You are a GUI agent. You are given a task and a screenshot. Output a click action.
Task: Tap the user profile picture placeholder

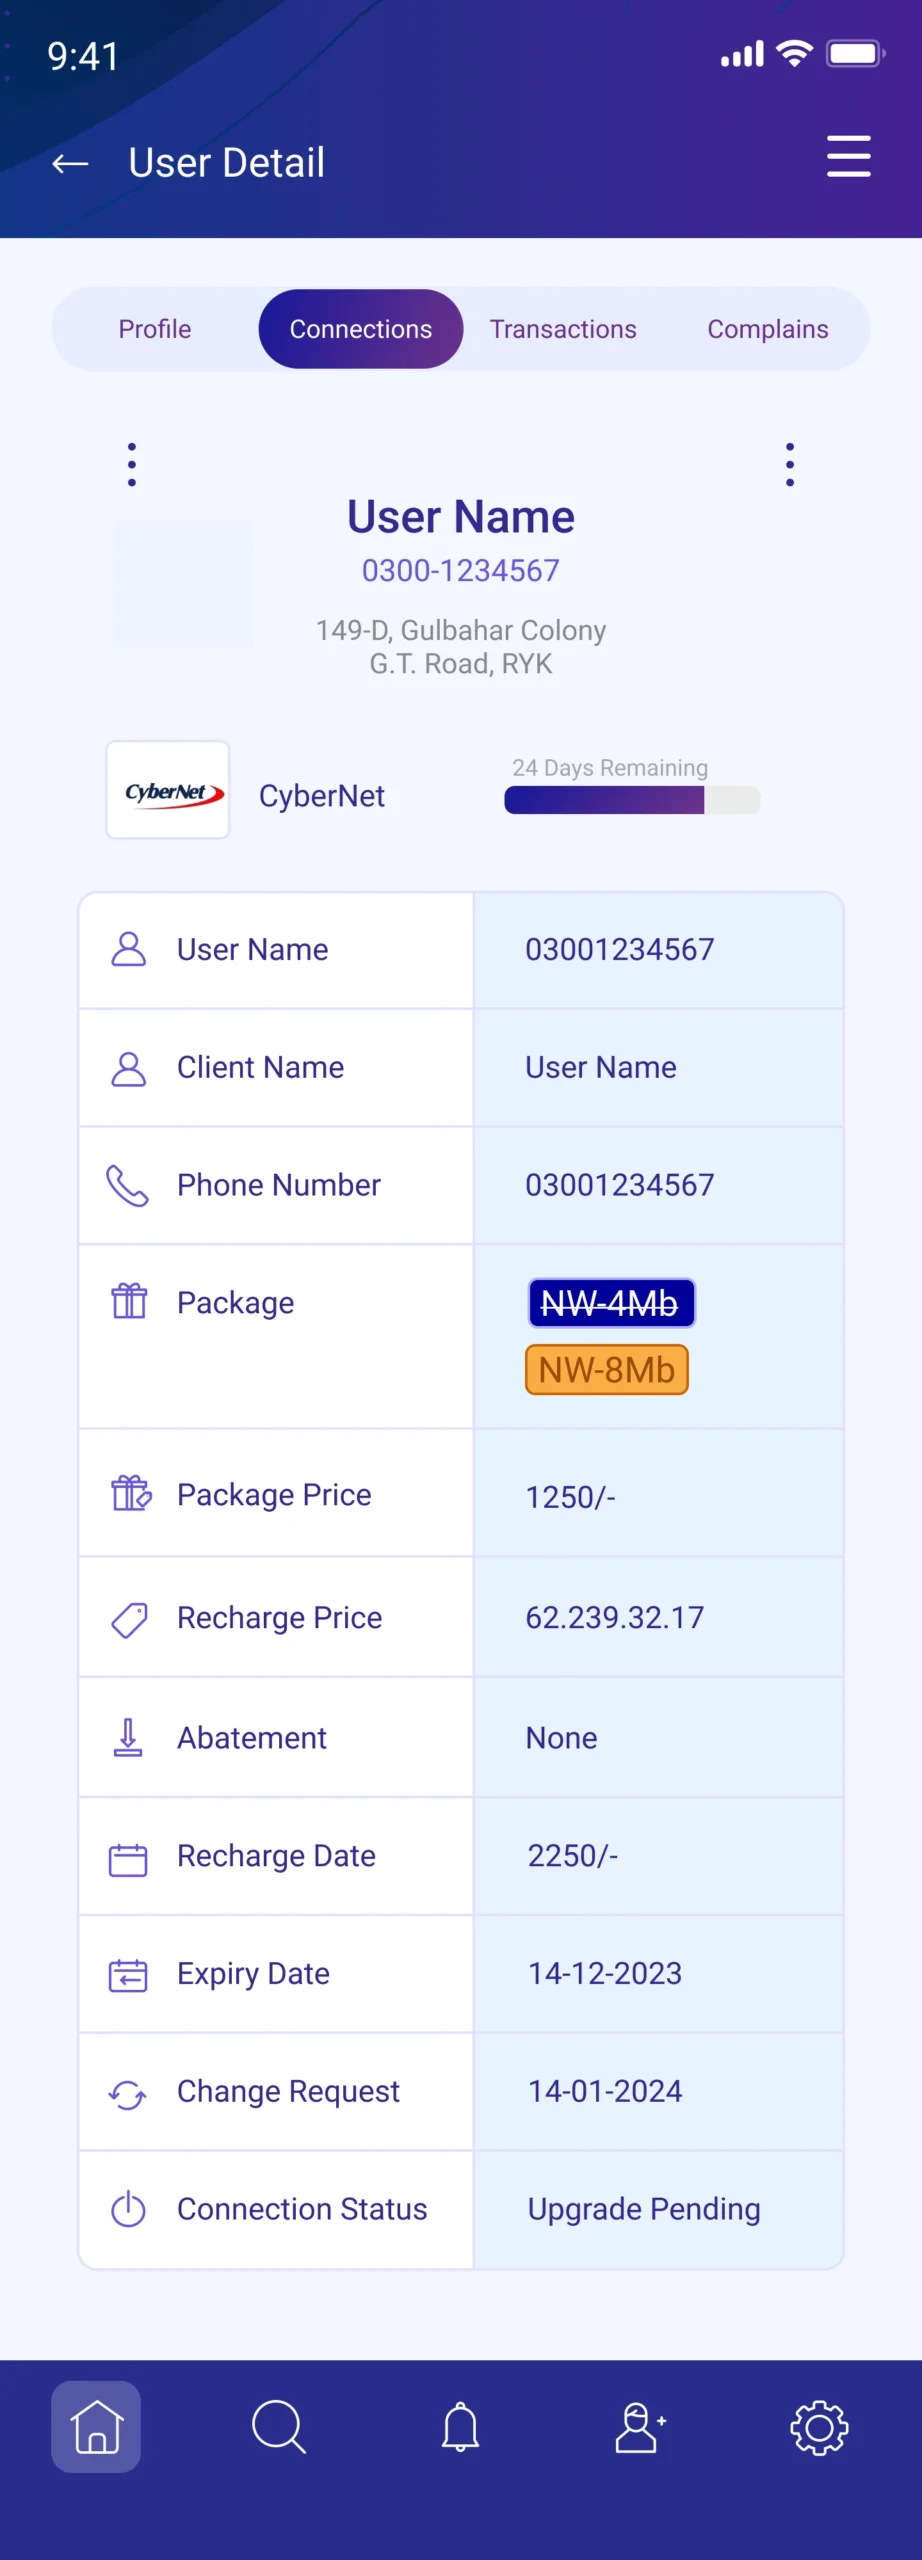(x=183, y=584)
